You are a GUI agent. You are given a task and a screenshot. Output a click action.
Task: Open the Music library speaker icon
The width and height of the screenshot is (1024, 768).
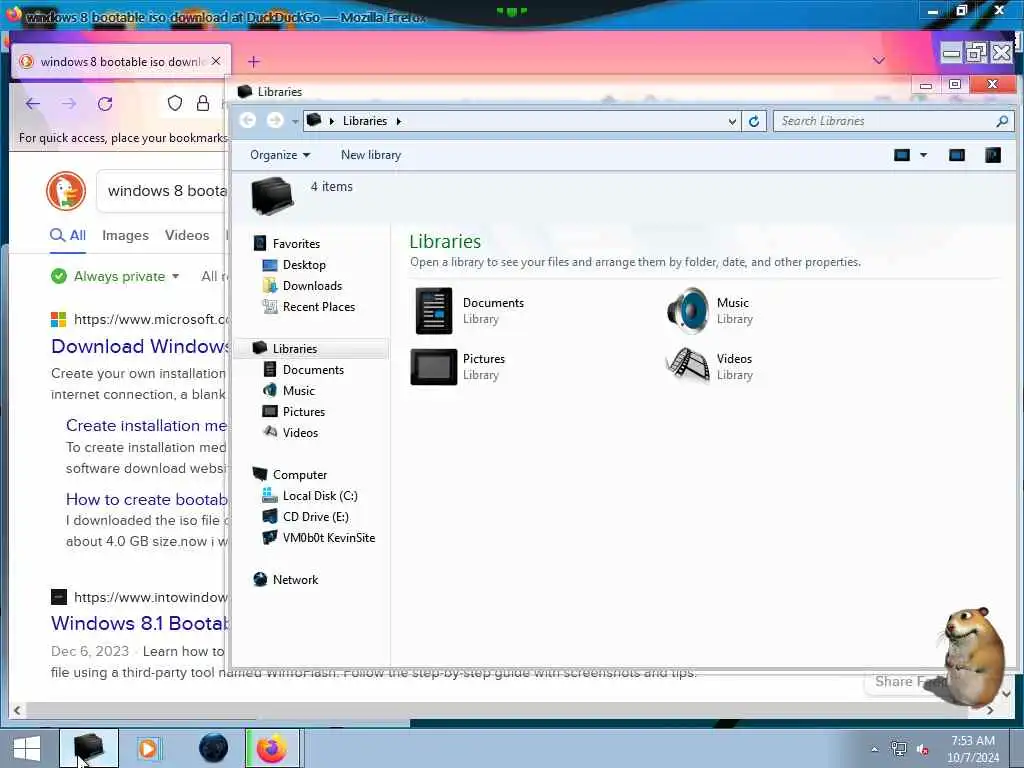tap(688, 311)
